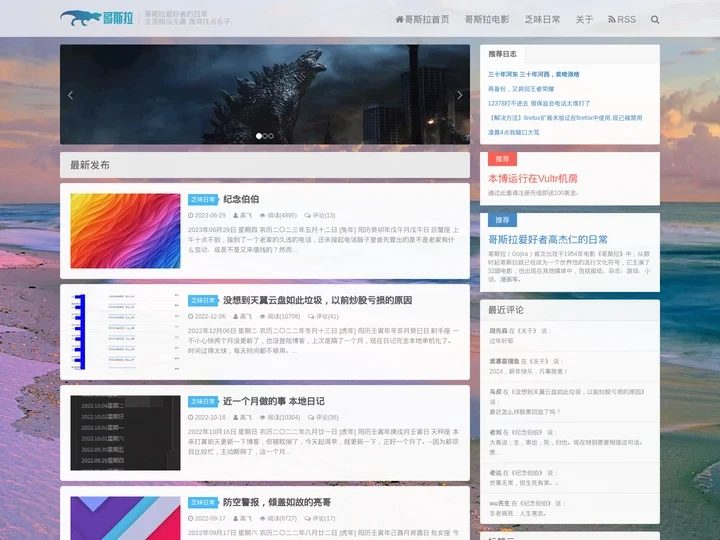Viewport: 720px width, 540px height.
Task: Click 乏味日常 tag beside 防空警报 post
Action: pyautogui.click(x=202, y=502)
